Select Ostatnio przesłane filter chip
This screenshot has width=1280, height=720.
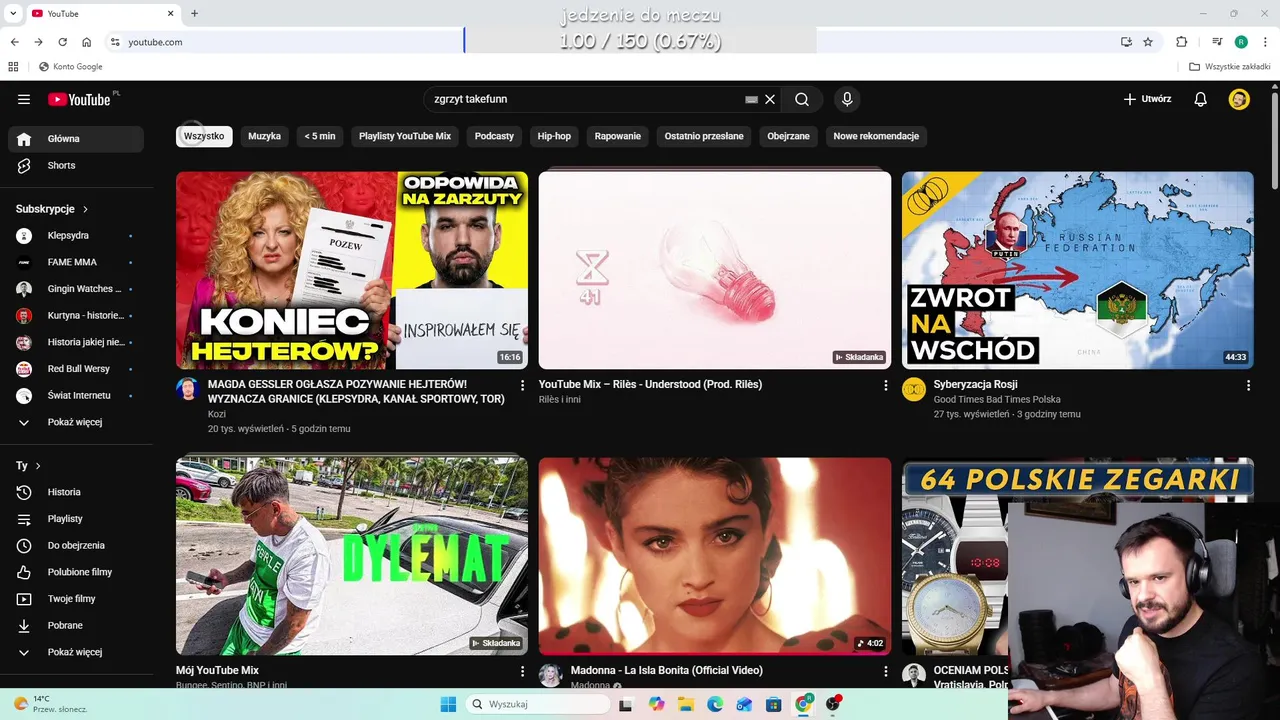[x=704, y=136]
